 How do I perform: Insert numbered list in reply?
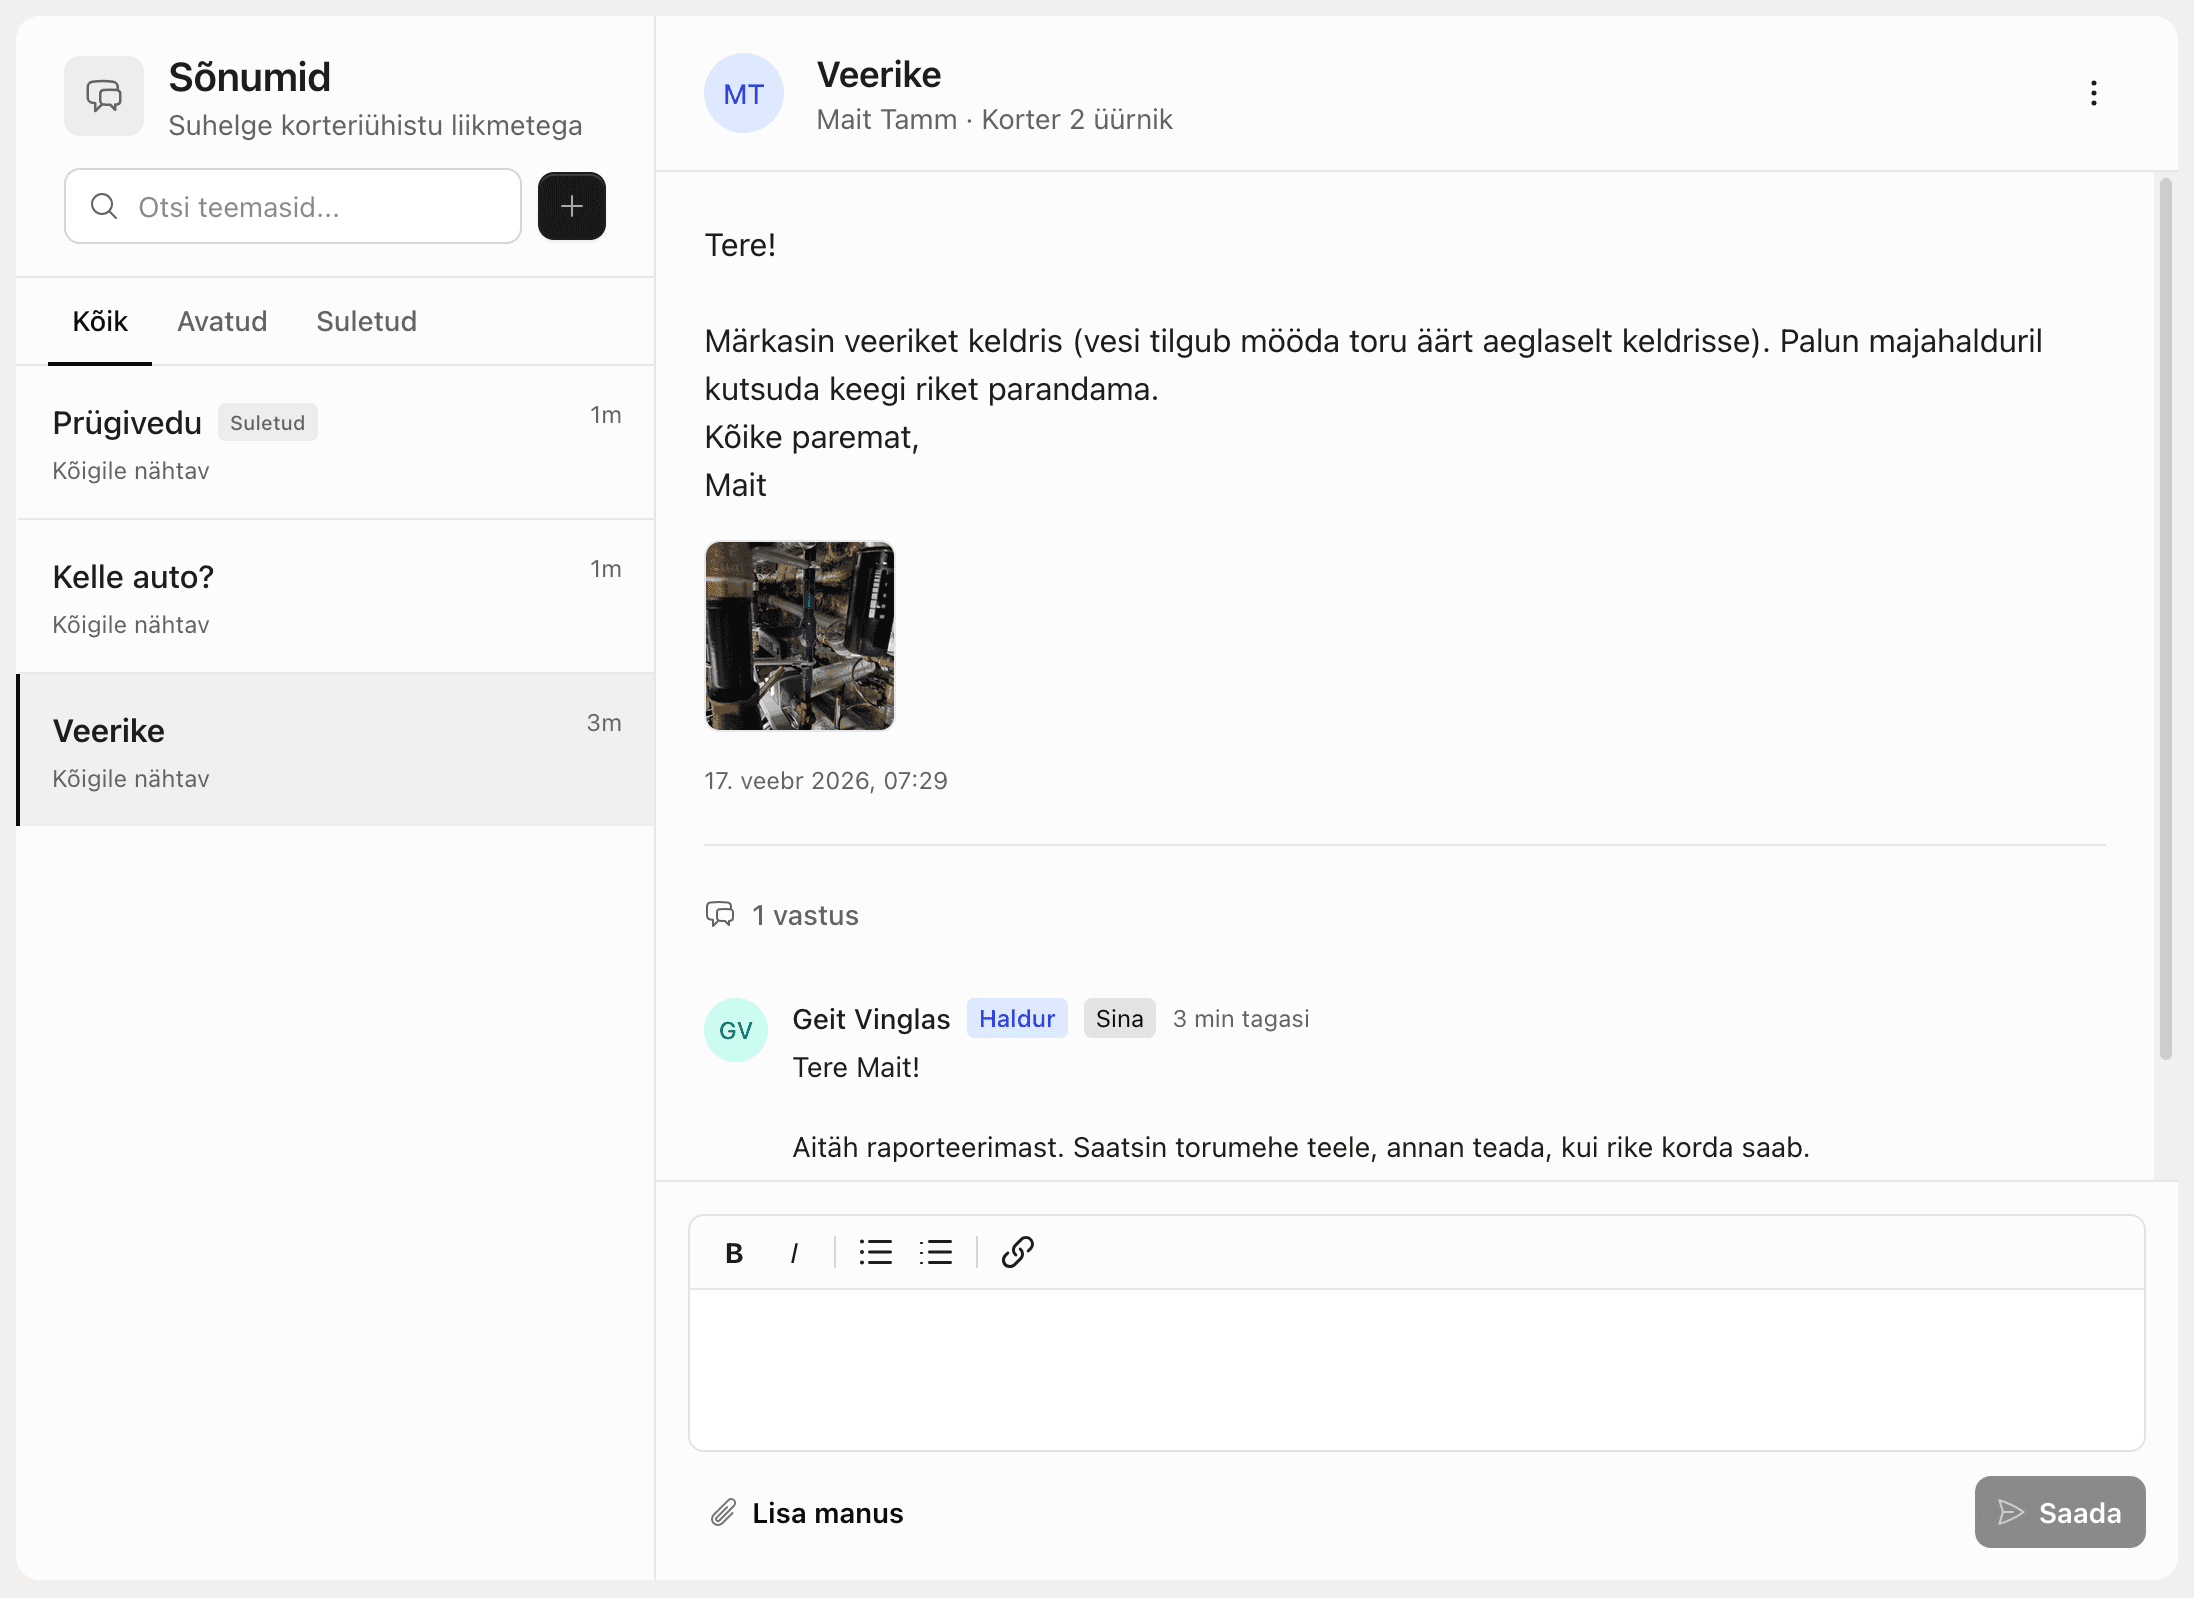(936, 1253)
